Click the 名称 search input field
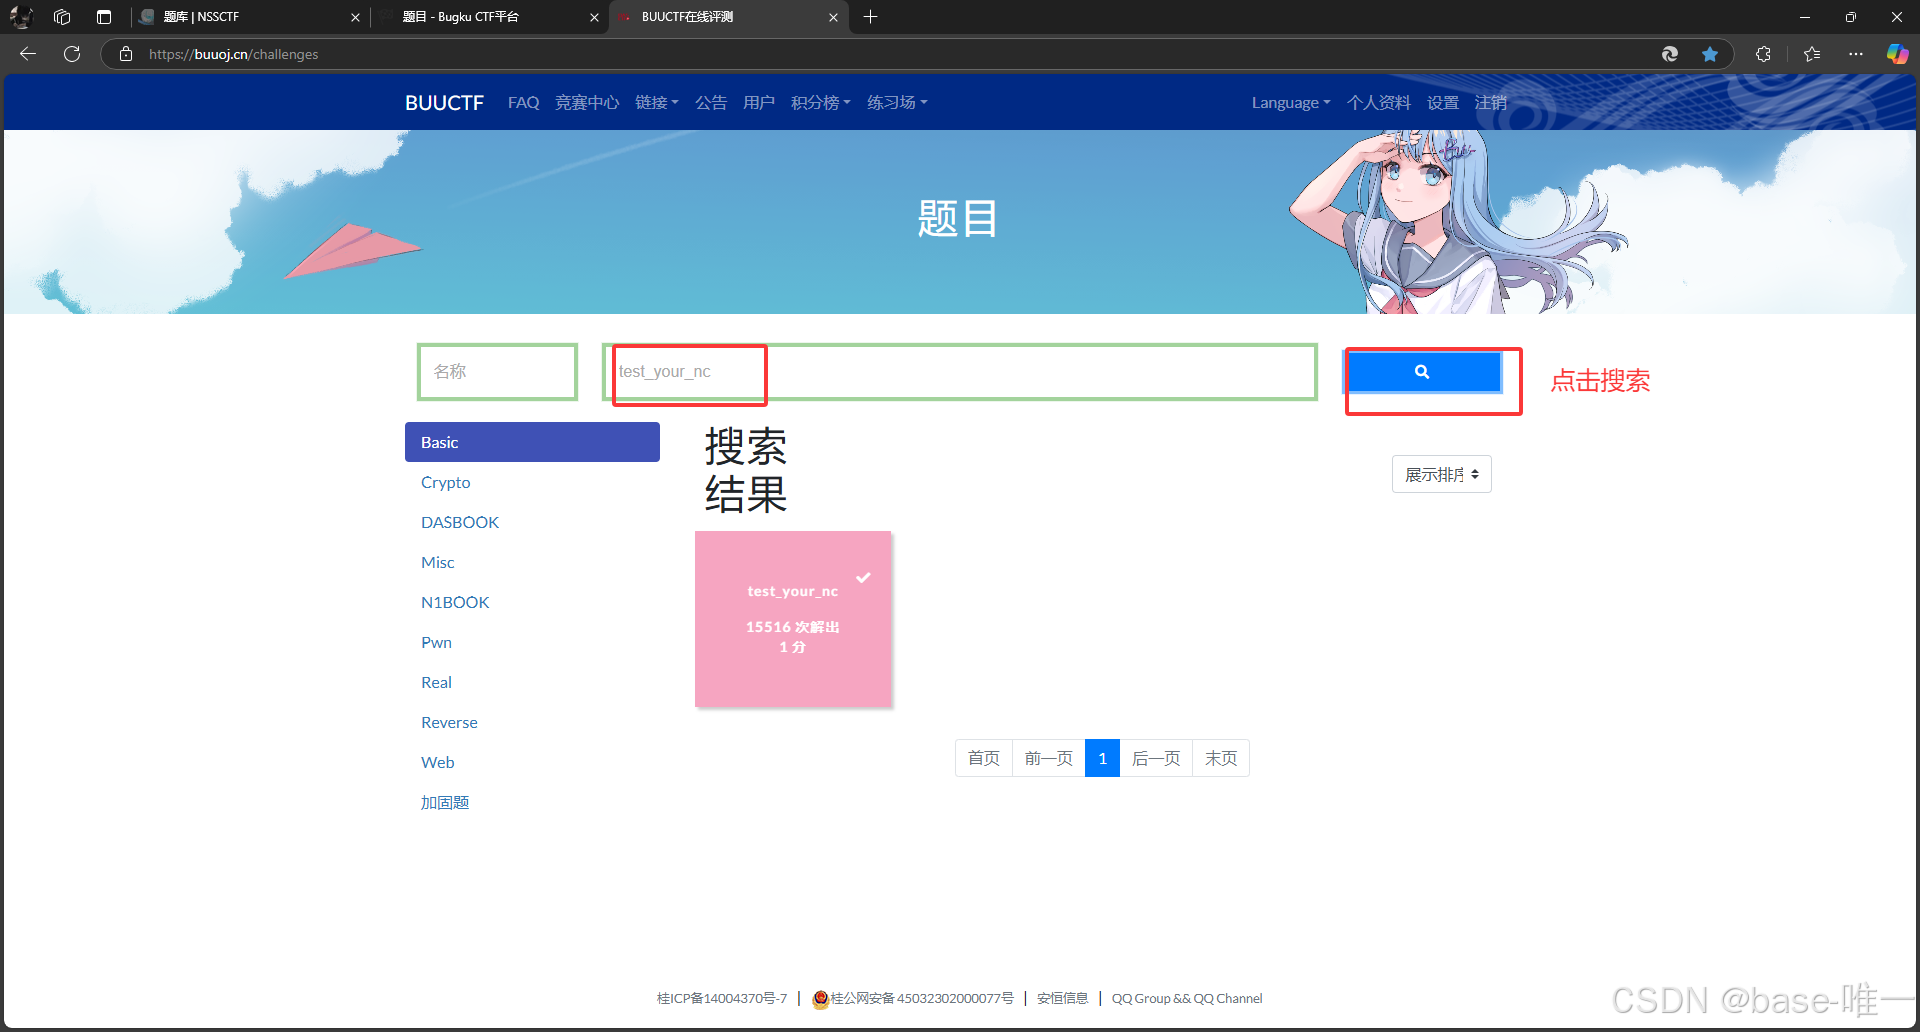Viewport: 1920px width, 1032px height. pyautogui.click(x=497, y=371)
